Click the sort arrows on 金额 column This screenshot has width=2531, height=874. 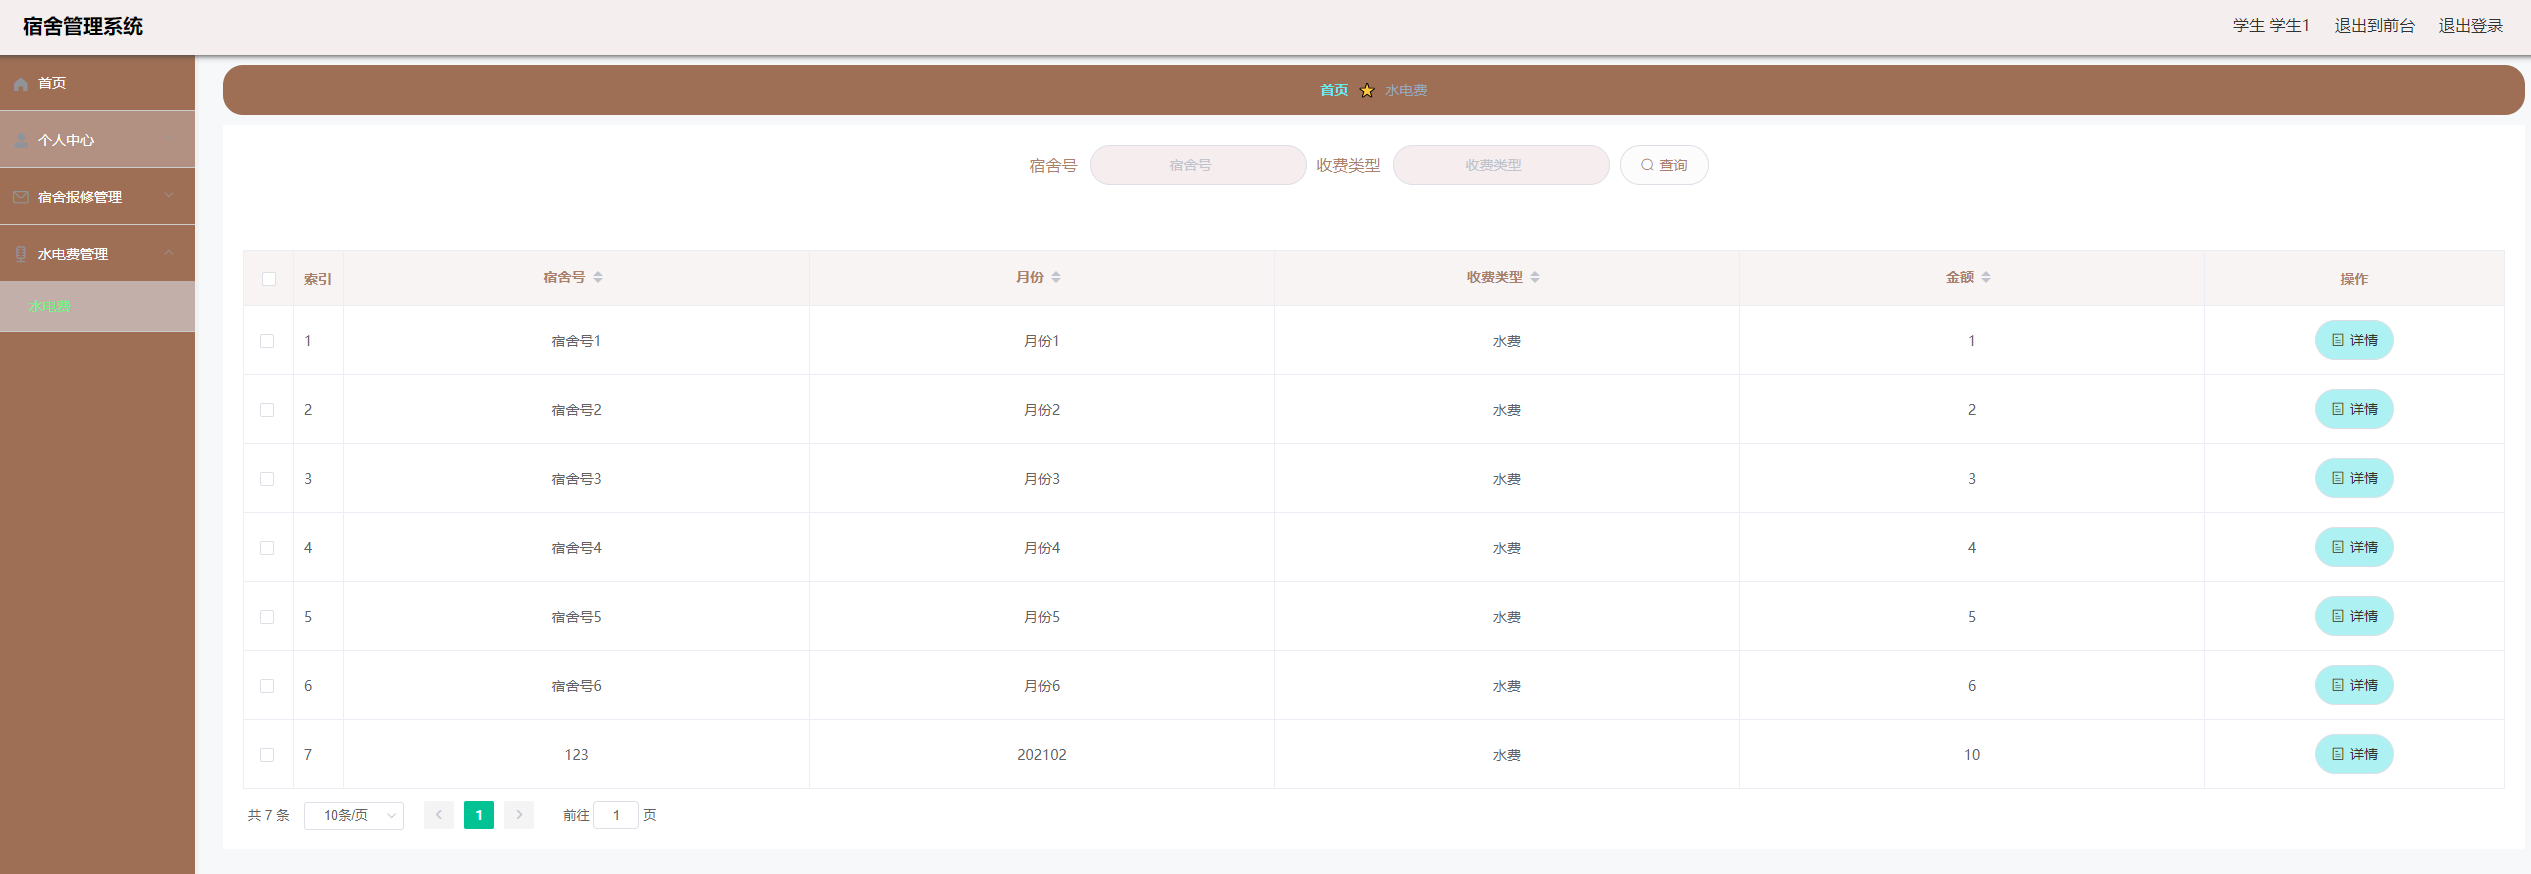tap(1986, 277)
